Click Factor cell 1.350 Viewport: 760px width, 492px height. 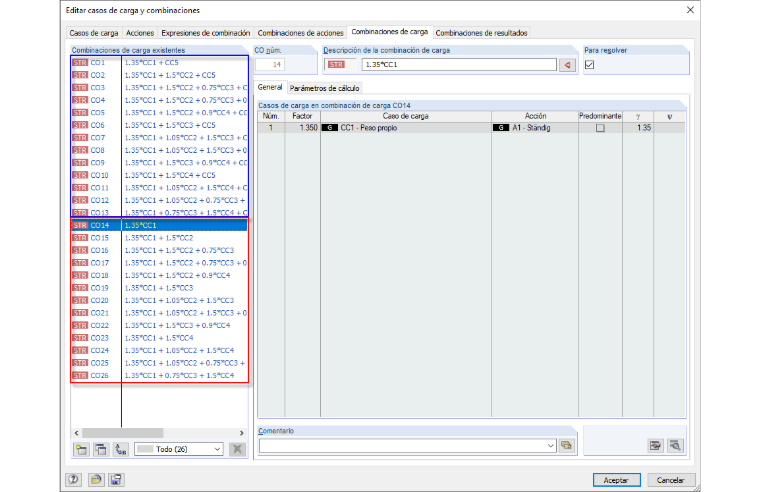[302, 128]
